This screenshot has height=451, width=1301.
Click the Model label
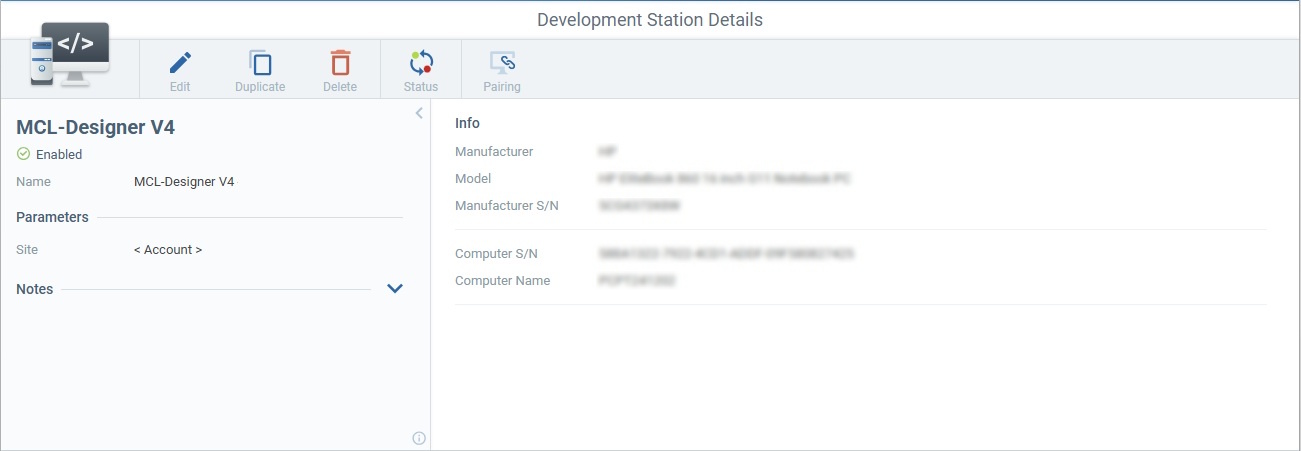473,179
